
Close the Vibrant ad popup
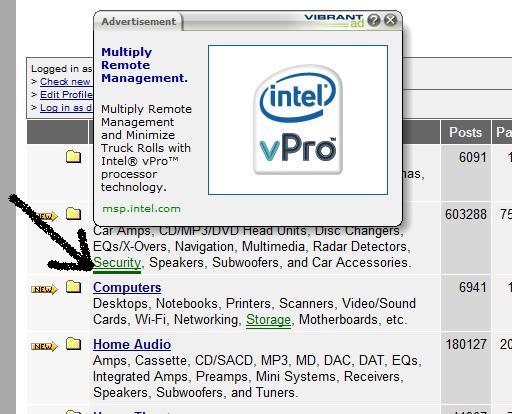(390, 20)
